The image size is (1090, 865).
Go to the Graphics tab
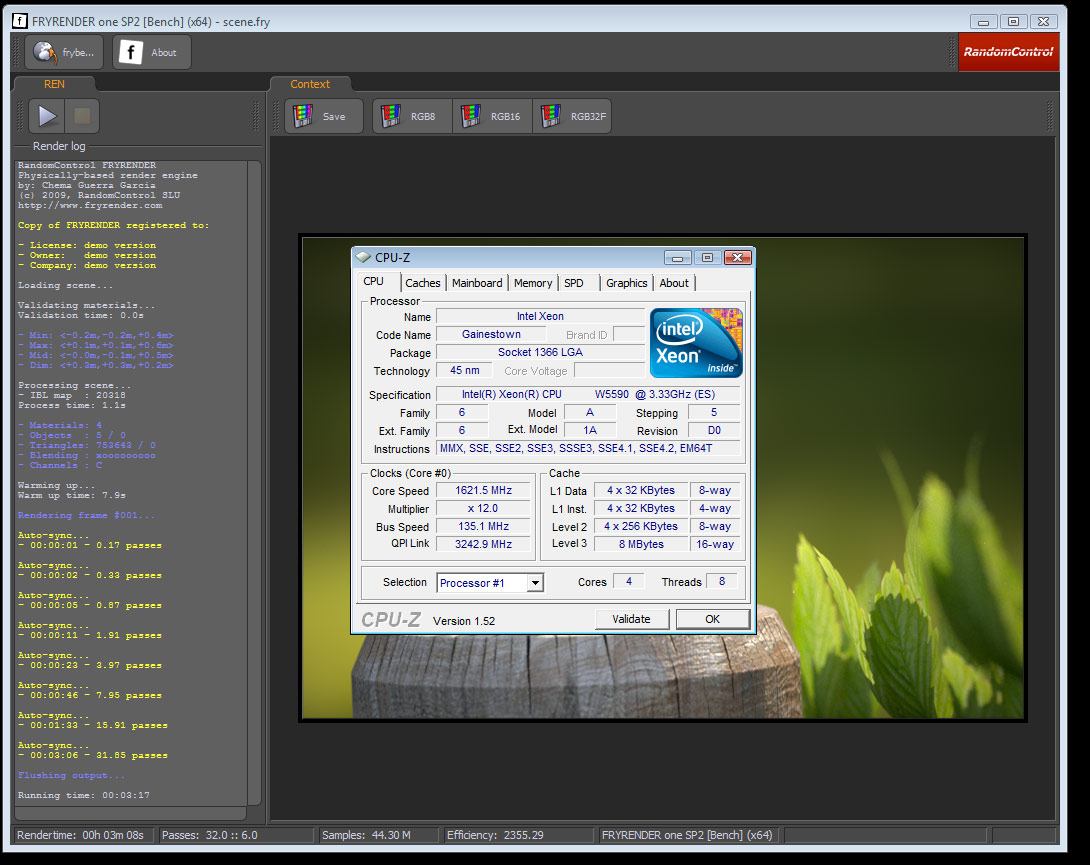tap(626, 283)
